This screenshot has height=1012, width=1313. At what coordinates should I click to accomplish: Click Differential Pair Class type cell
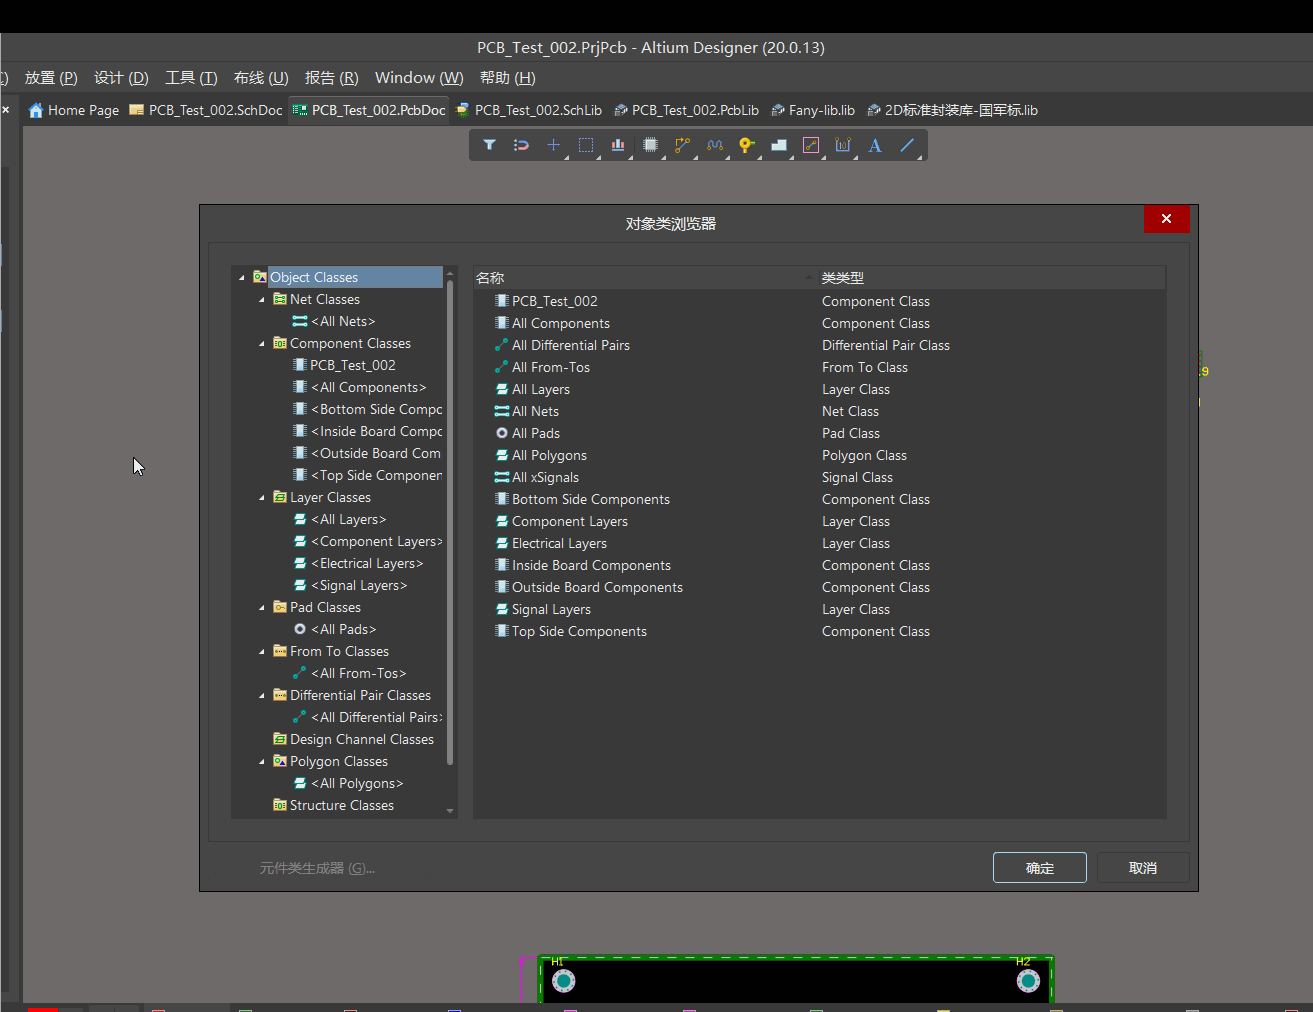coord(886,345)
